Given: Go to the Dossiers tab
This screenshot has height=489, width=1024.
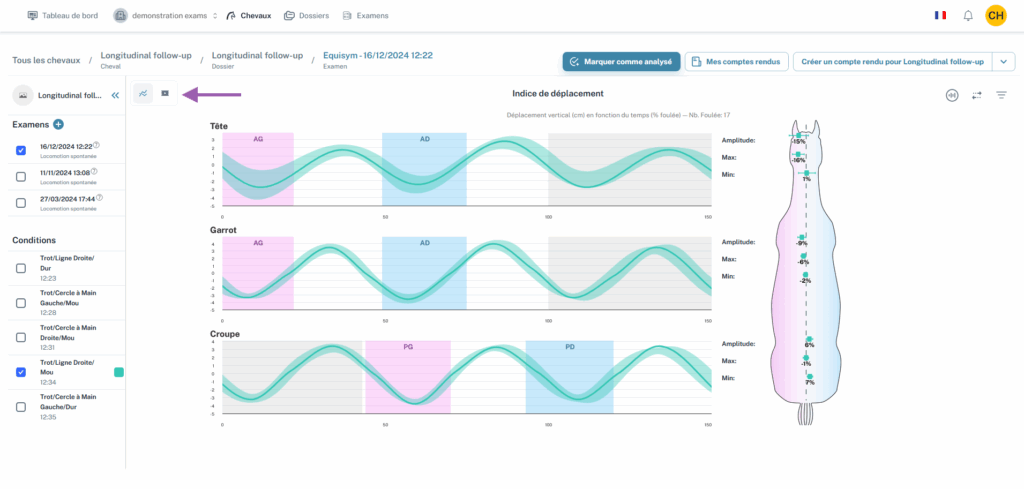Looking at the screenshot, I should (306, 16).
